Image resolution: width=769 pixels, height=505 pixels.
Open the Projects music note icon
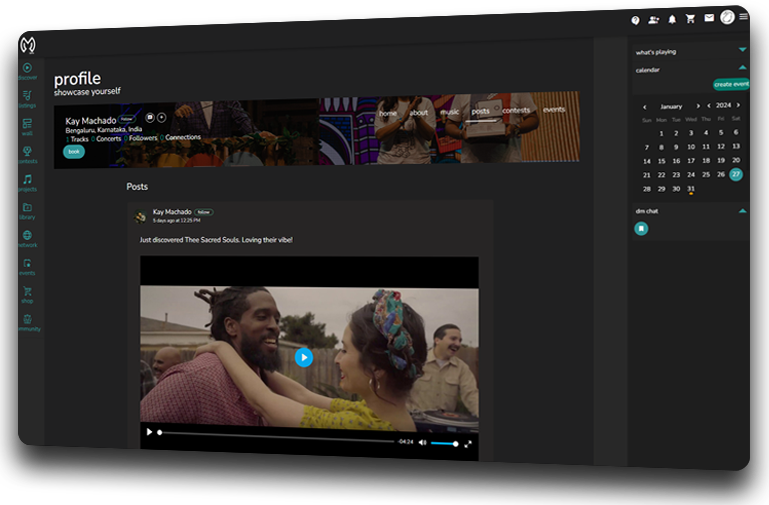pyautogui.click(x=27, y=180)
